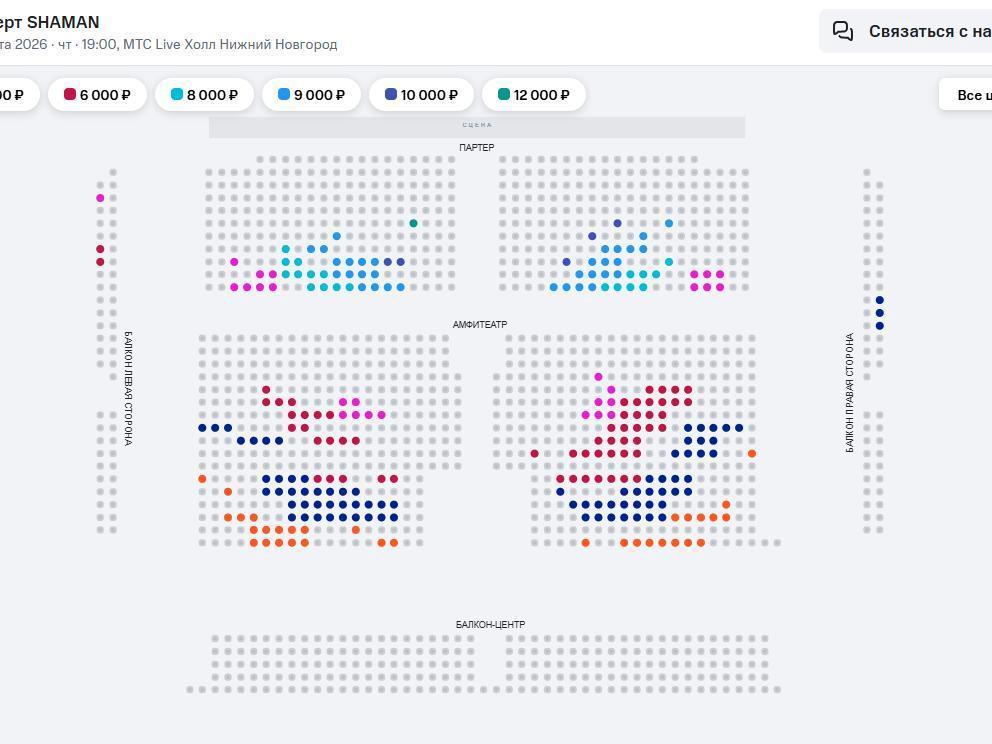Click the teal swatch of 12 000 ₽
This screenshot has height=744, width=992.
click(x=504, y=94)
